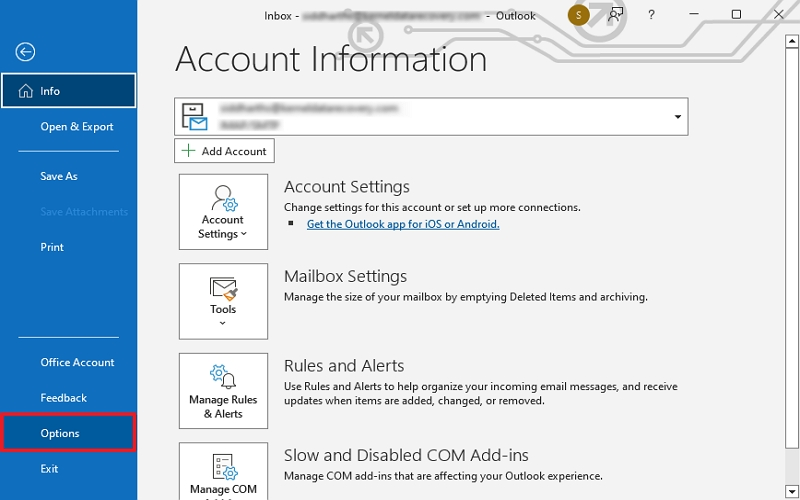This screenshot has width=800, height=500.
Task: Open Help question mark icon
Action: pos(651,15)
